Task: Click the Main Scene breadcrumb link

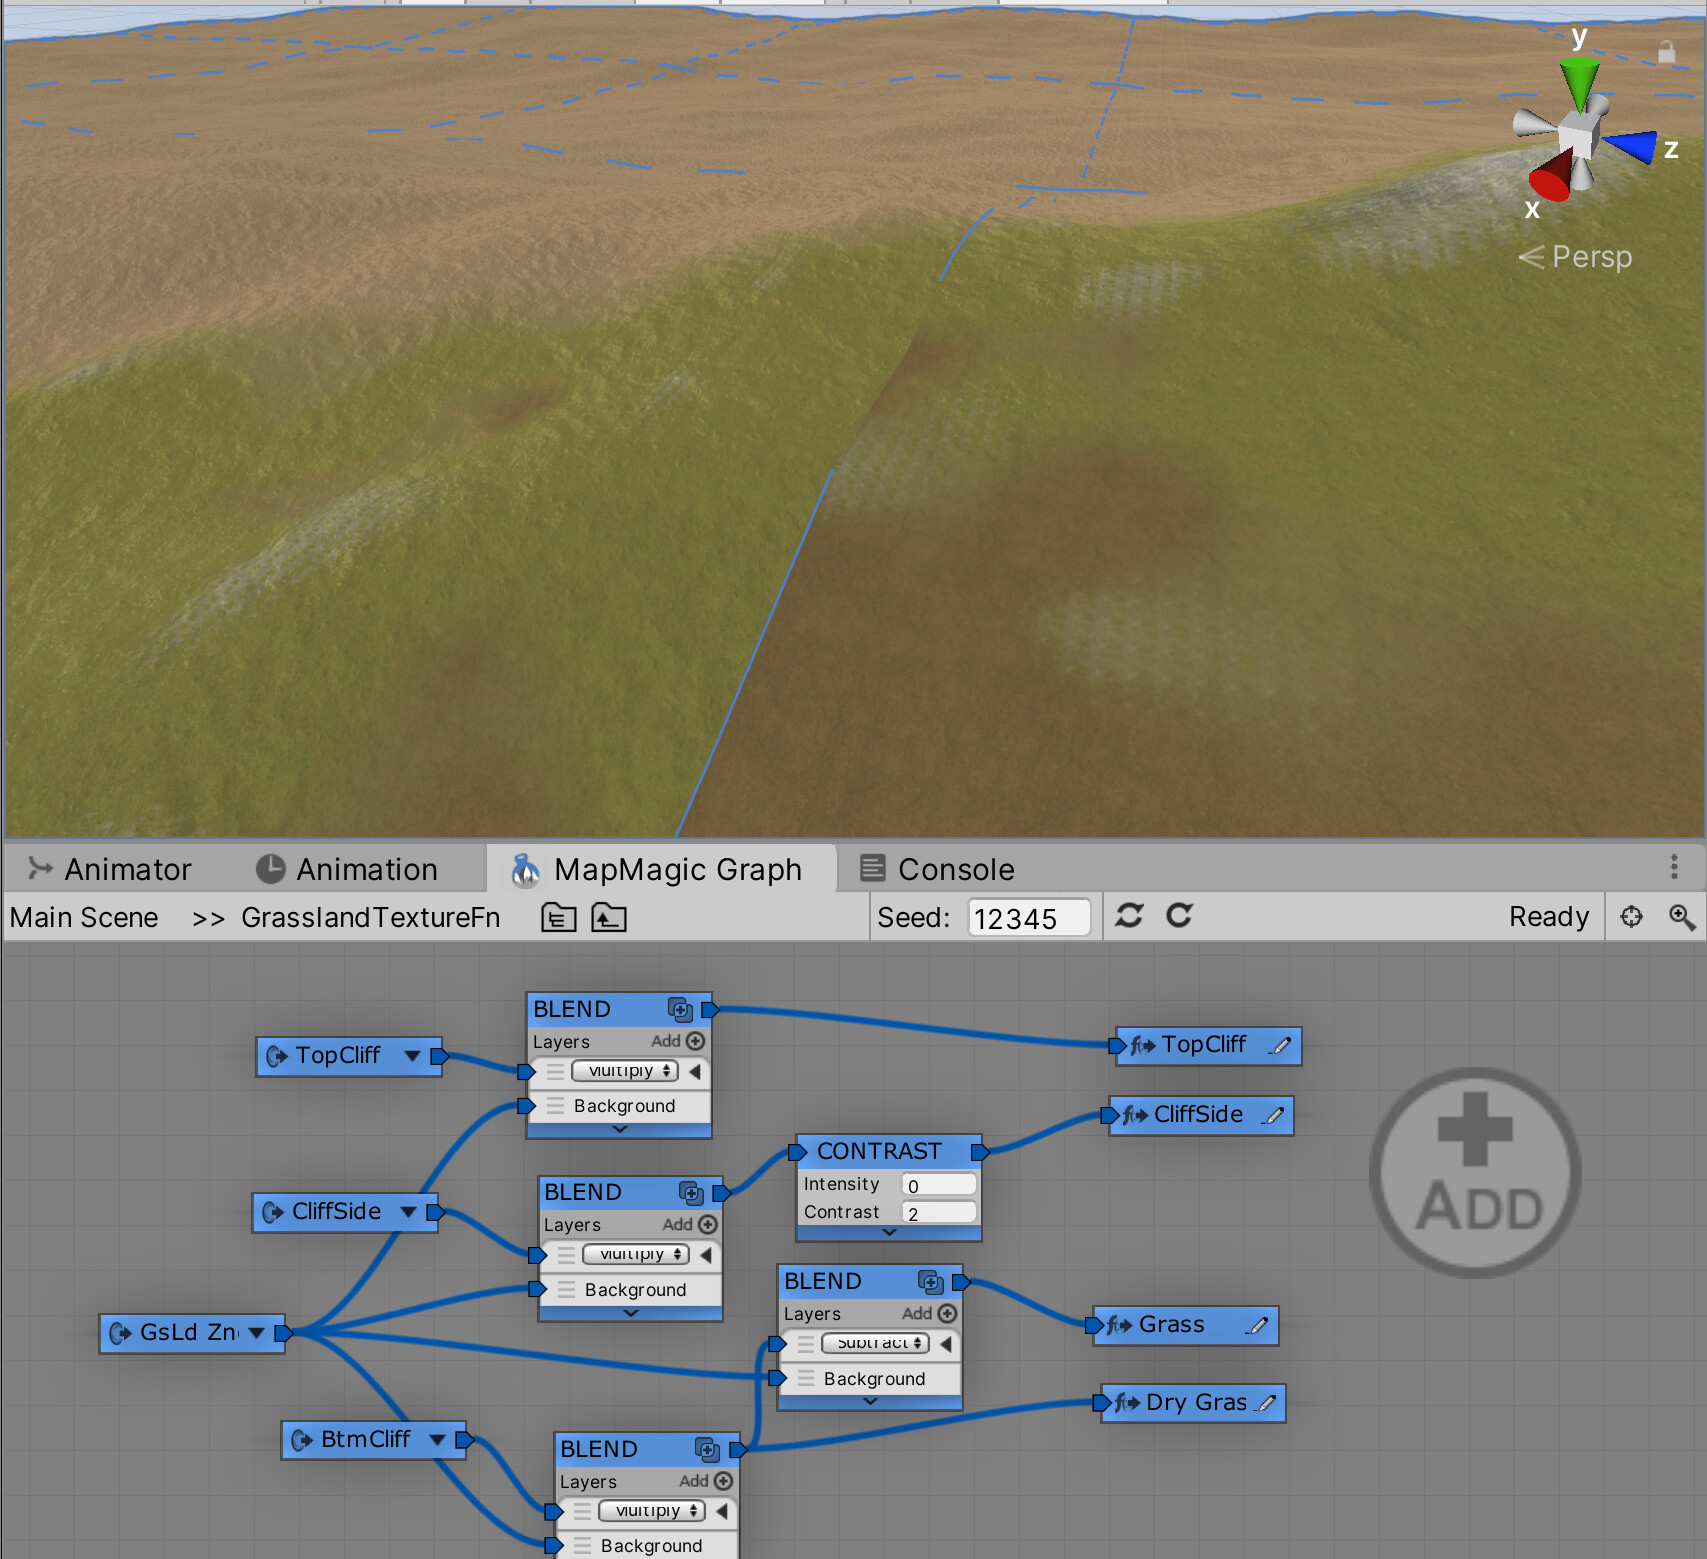Action: click(84, 917)
